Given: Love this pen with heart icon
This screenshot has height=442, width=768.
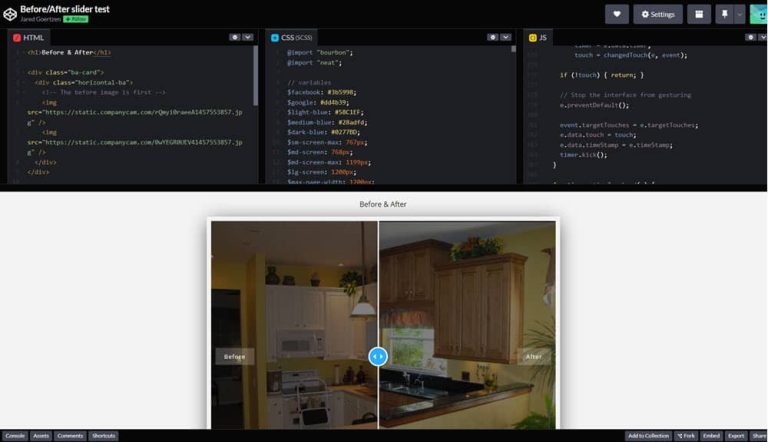Looking at the screenshot, I should 616,14.
